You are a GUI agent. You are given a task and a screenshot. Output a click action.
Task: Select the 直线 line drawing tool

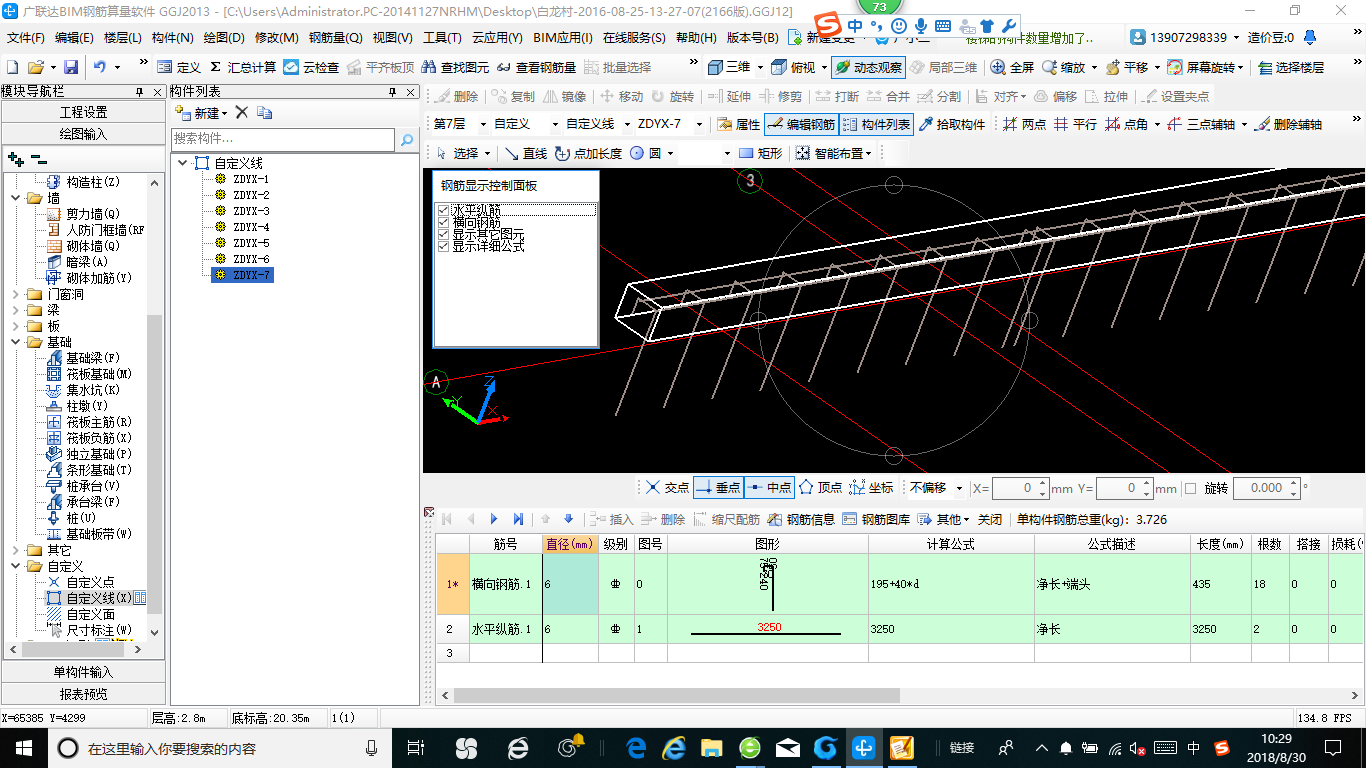point(526,153)
